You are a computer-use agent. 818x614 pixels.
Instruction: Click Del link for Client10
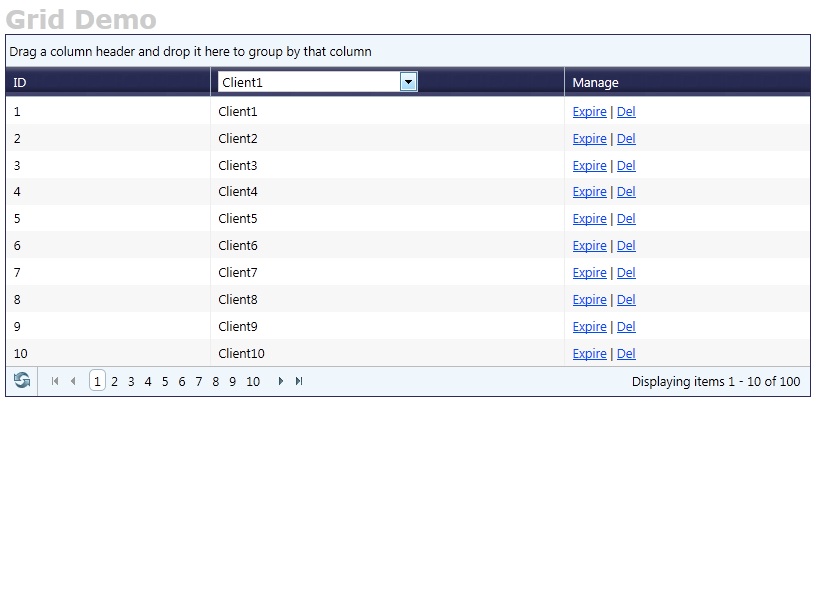(x=626, y=354)
